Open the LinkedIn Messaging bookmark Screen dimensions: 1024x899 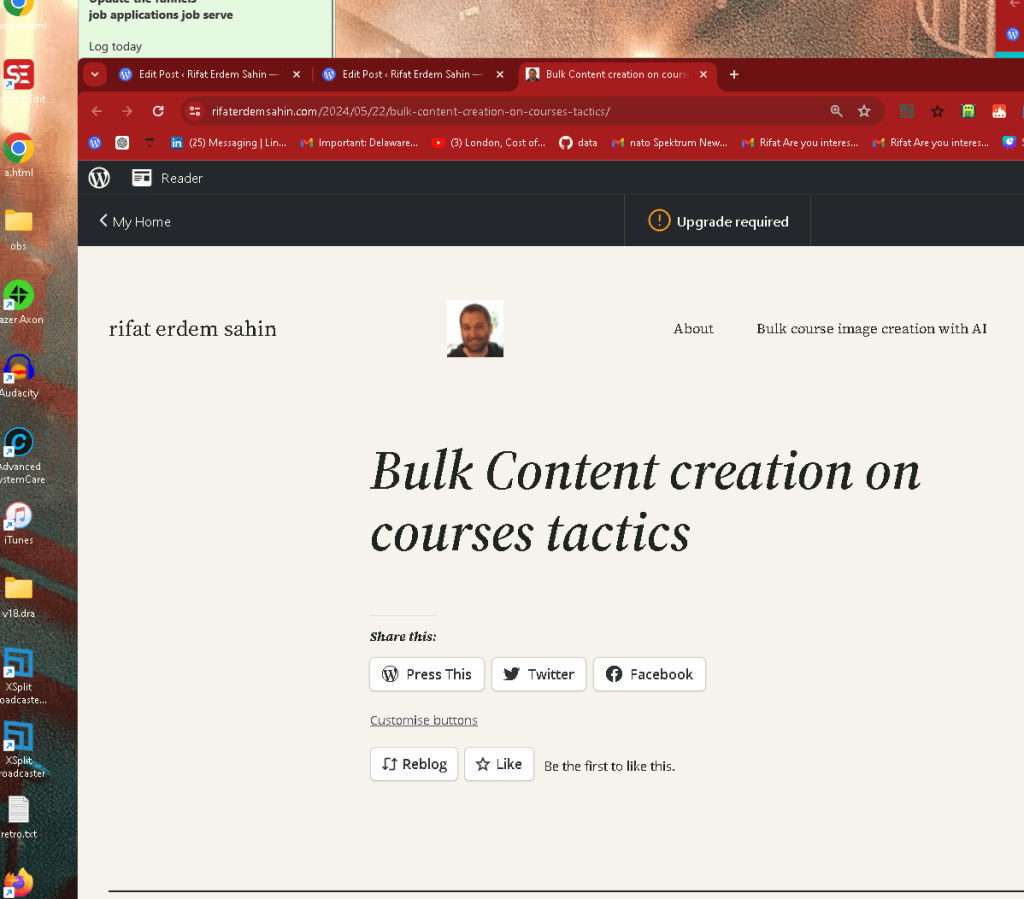(229, 142)
